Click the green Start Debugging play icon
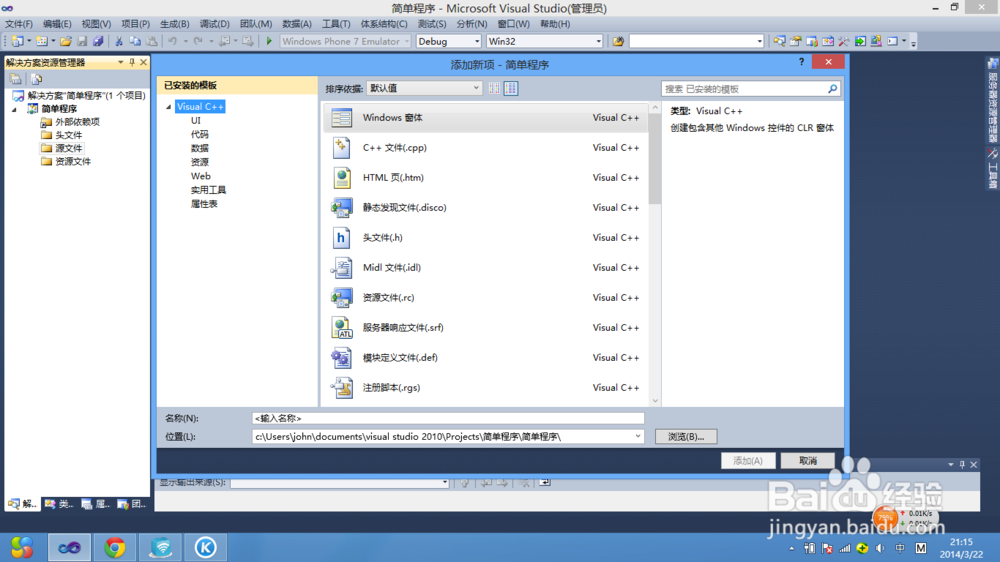The height and width of the screenshot is (562, 1000). (269, 41)
